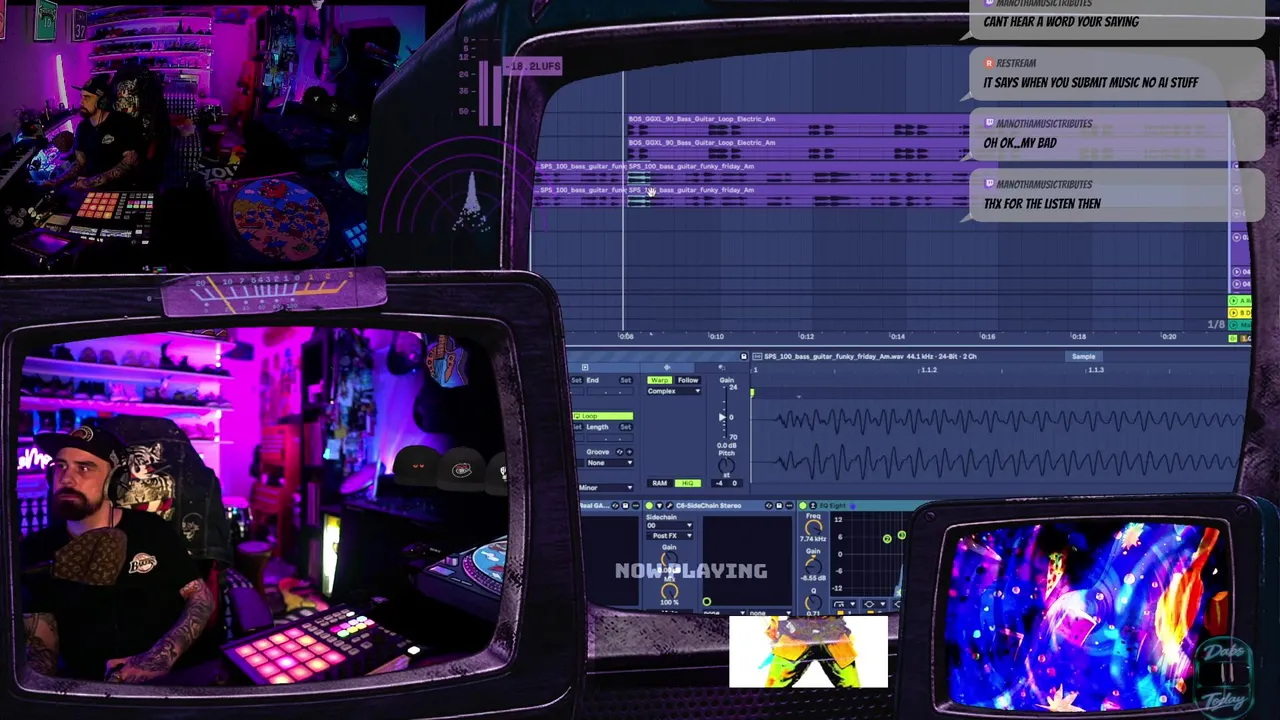Click save preset icon on Real GA device
The height and width of the screenshot is (720, 1280).
coord(625,506)
